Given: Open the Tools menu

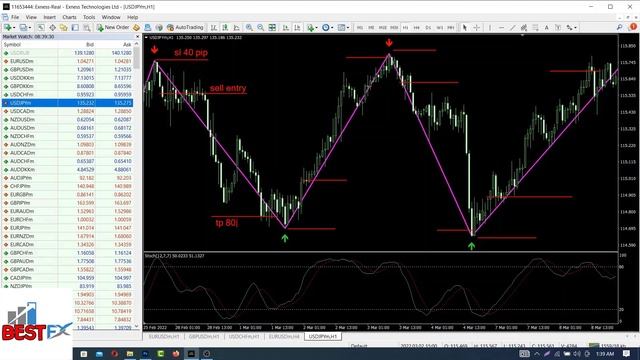Looking at the screenshot, I should (89, 17).
